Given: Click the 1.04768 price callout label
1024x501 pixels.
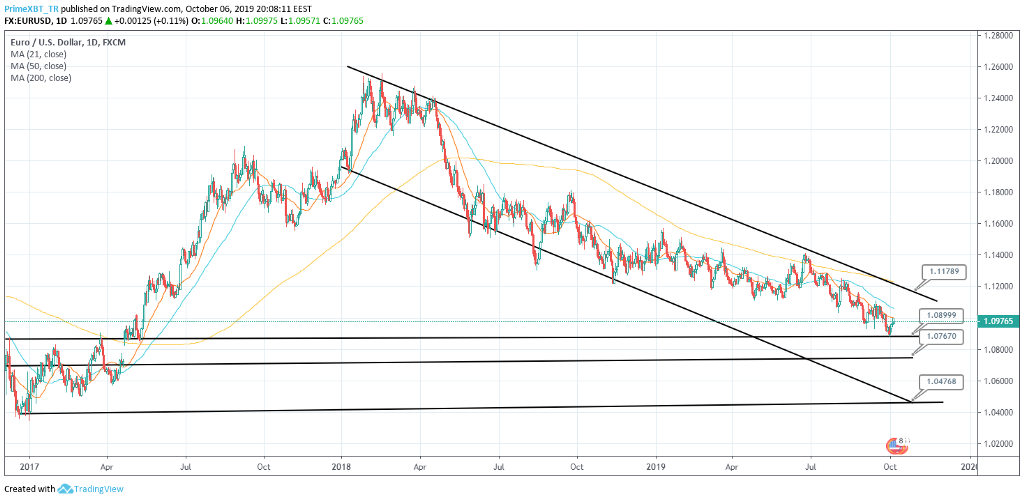Looking at the screenshot, I should [x=940, y=382].
